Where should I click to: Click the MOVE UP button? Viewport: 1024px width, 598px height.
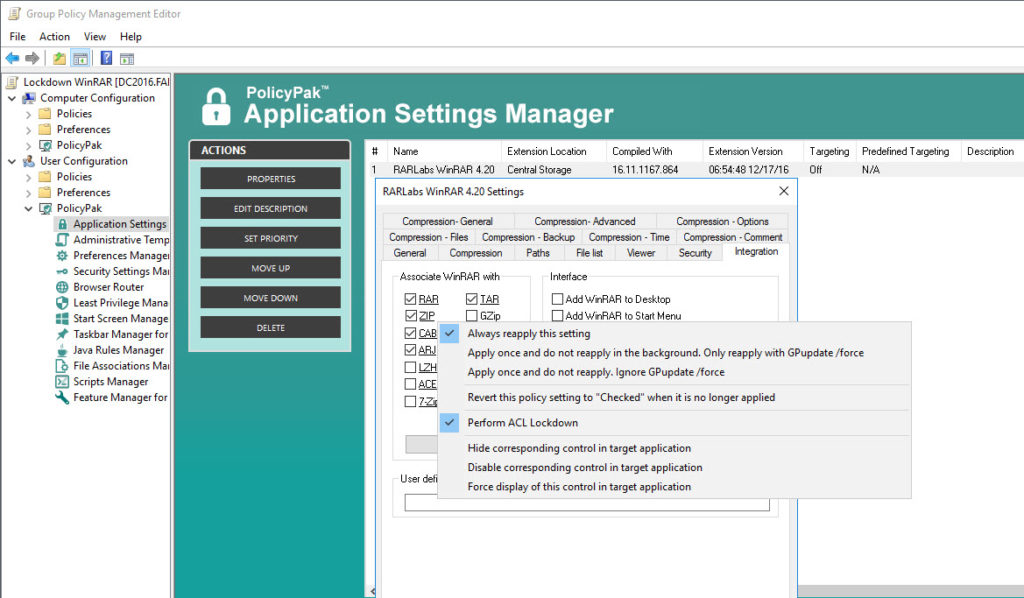(270, 268)
